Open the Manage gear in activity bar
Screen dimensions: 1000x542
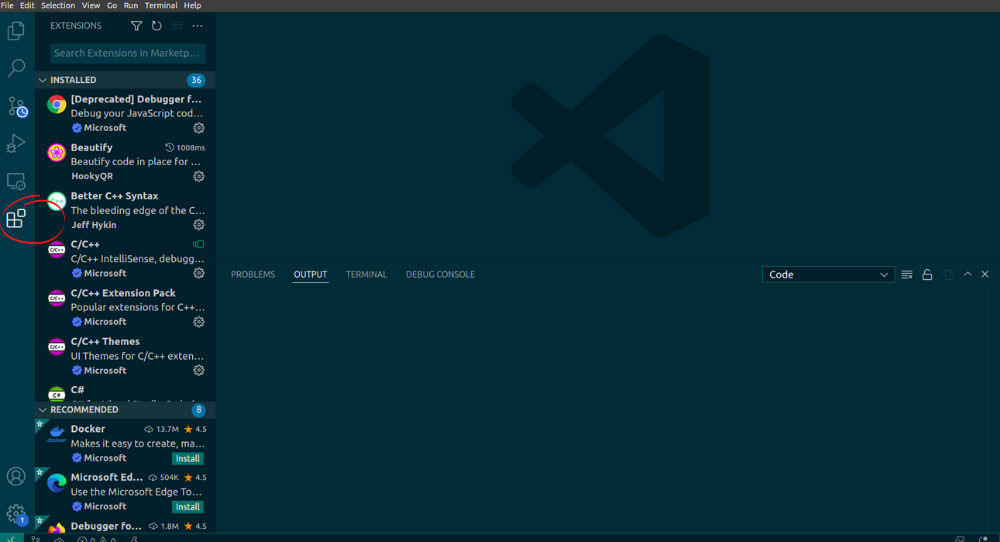tap(16, 514)
